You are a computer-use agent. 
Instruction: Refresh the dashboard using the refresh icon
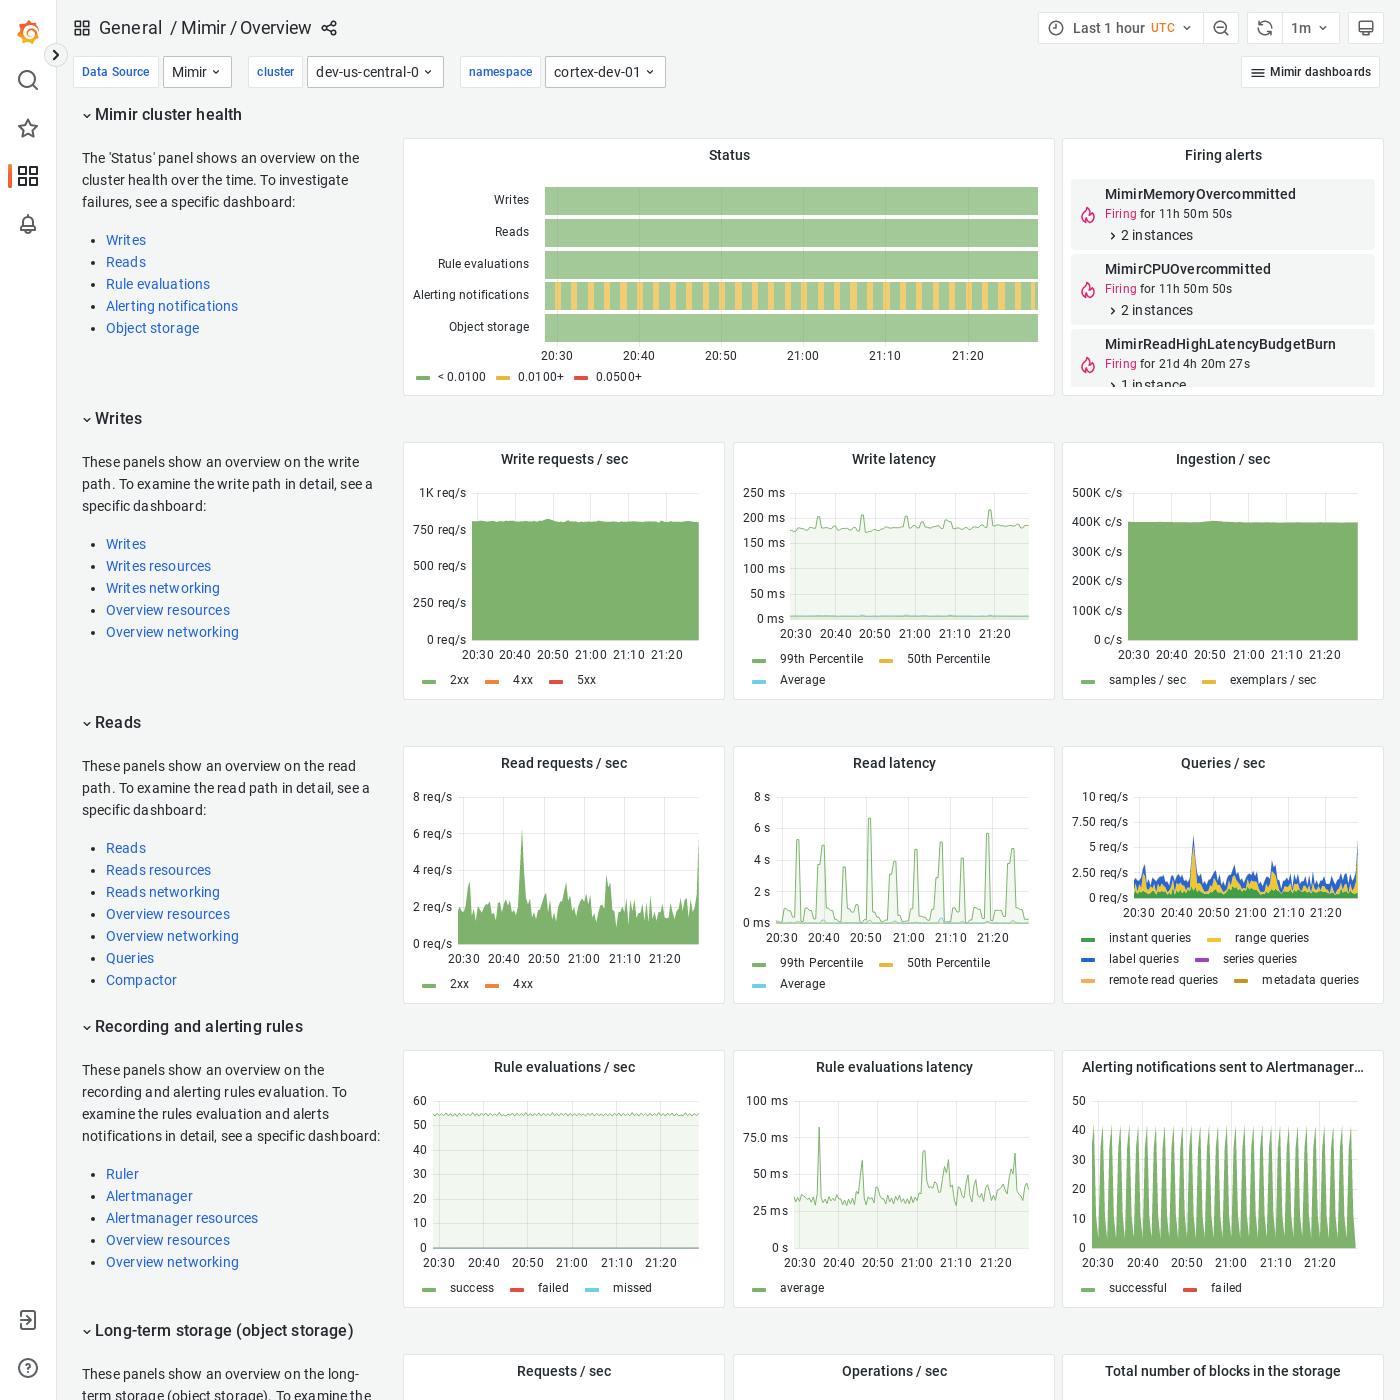click(x=1264, y=28)
